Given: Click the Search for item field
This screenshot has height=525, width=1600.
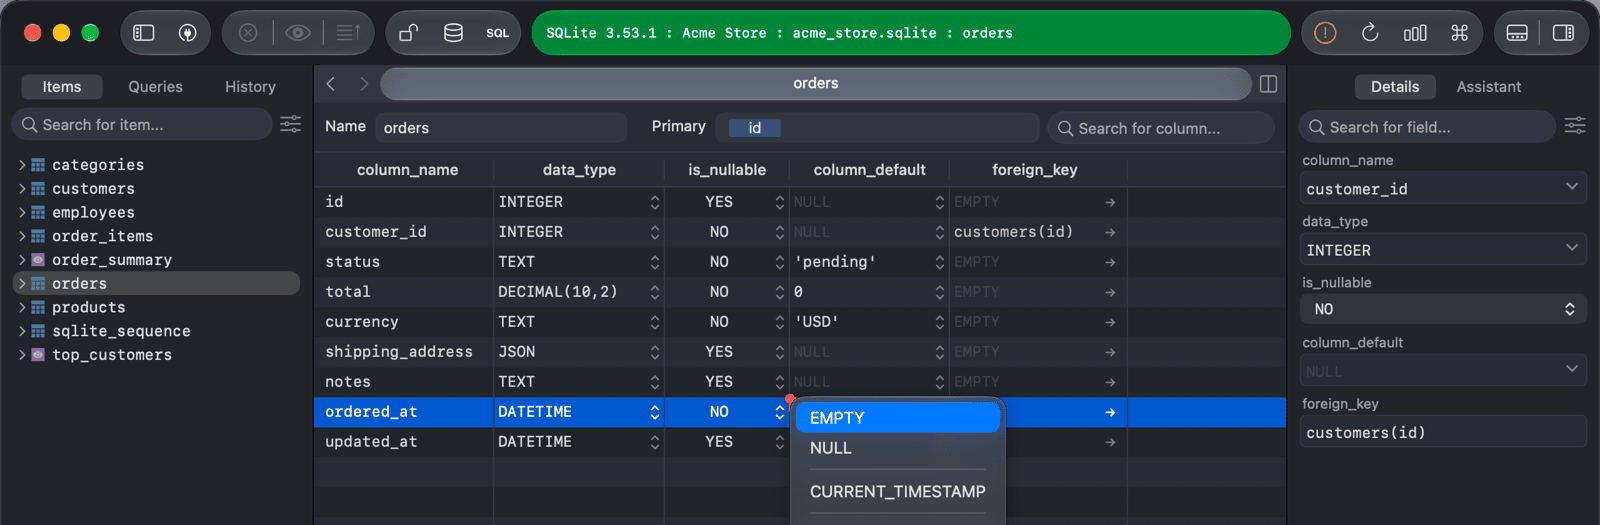Looking at the screenshot, I should pyautogui.click(x=142, y=124).
